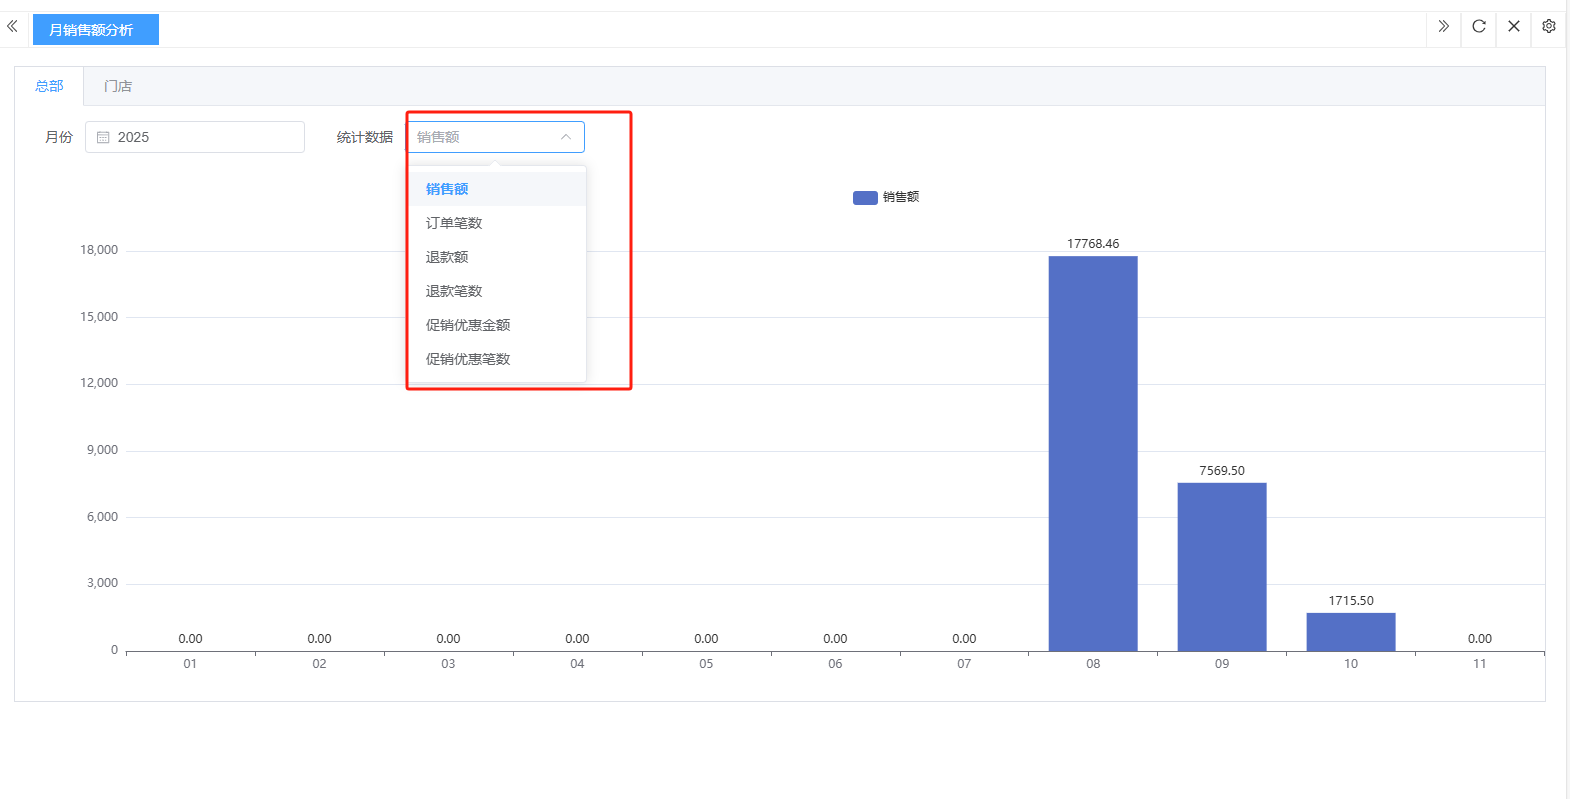This screenshot has height=799, width=1570.
Task: Click the month 08 bar in chart
Action: point(1092,454)
